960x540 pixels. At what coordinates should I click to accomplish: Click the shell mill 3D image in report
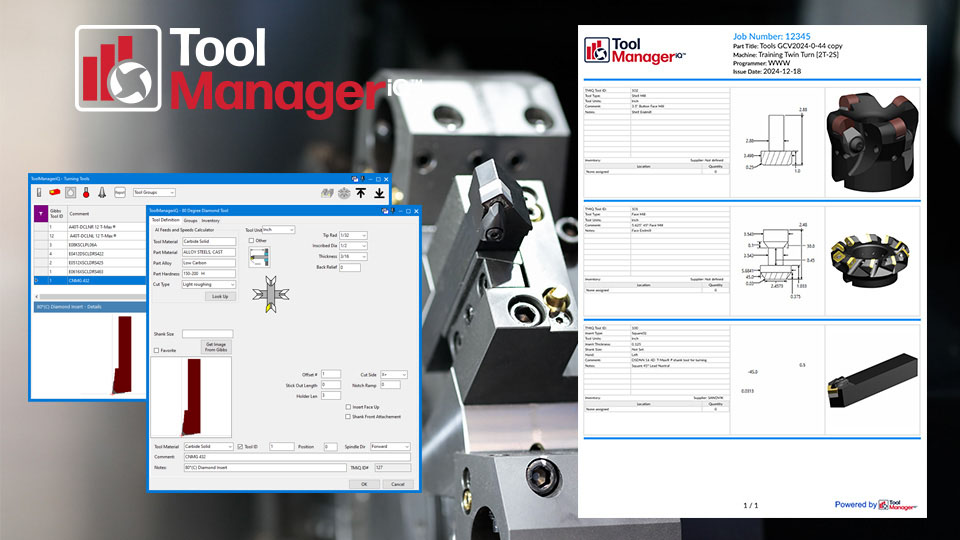pyautogui.click(x=872, y=142)
